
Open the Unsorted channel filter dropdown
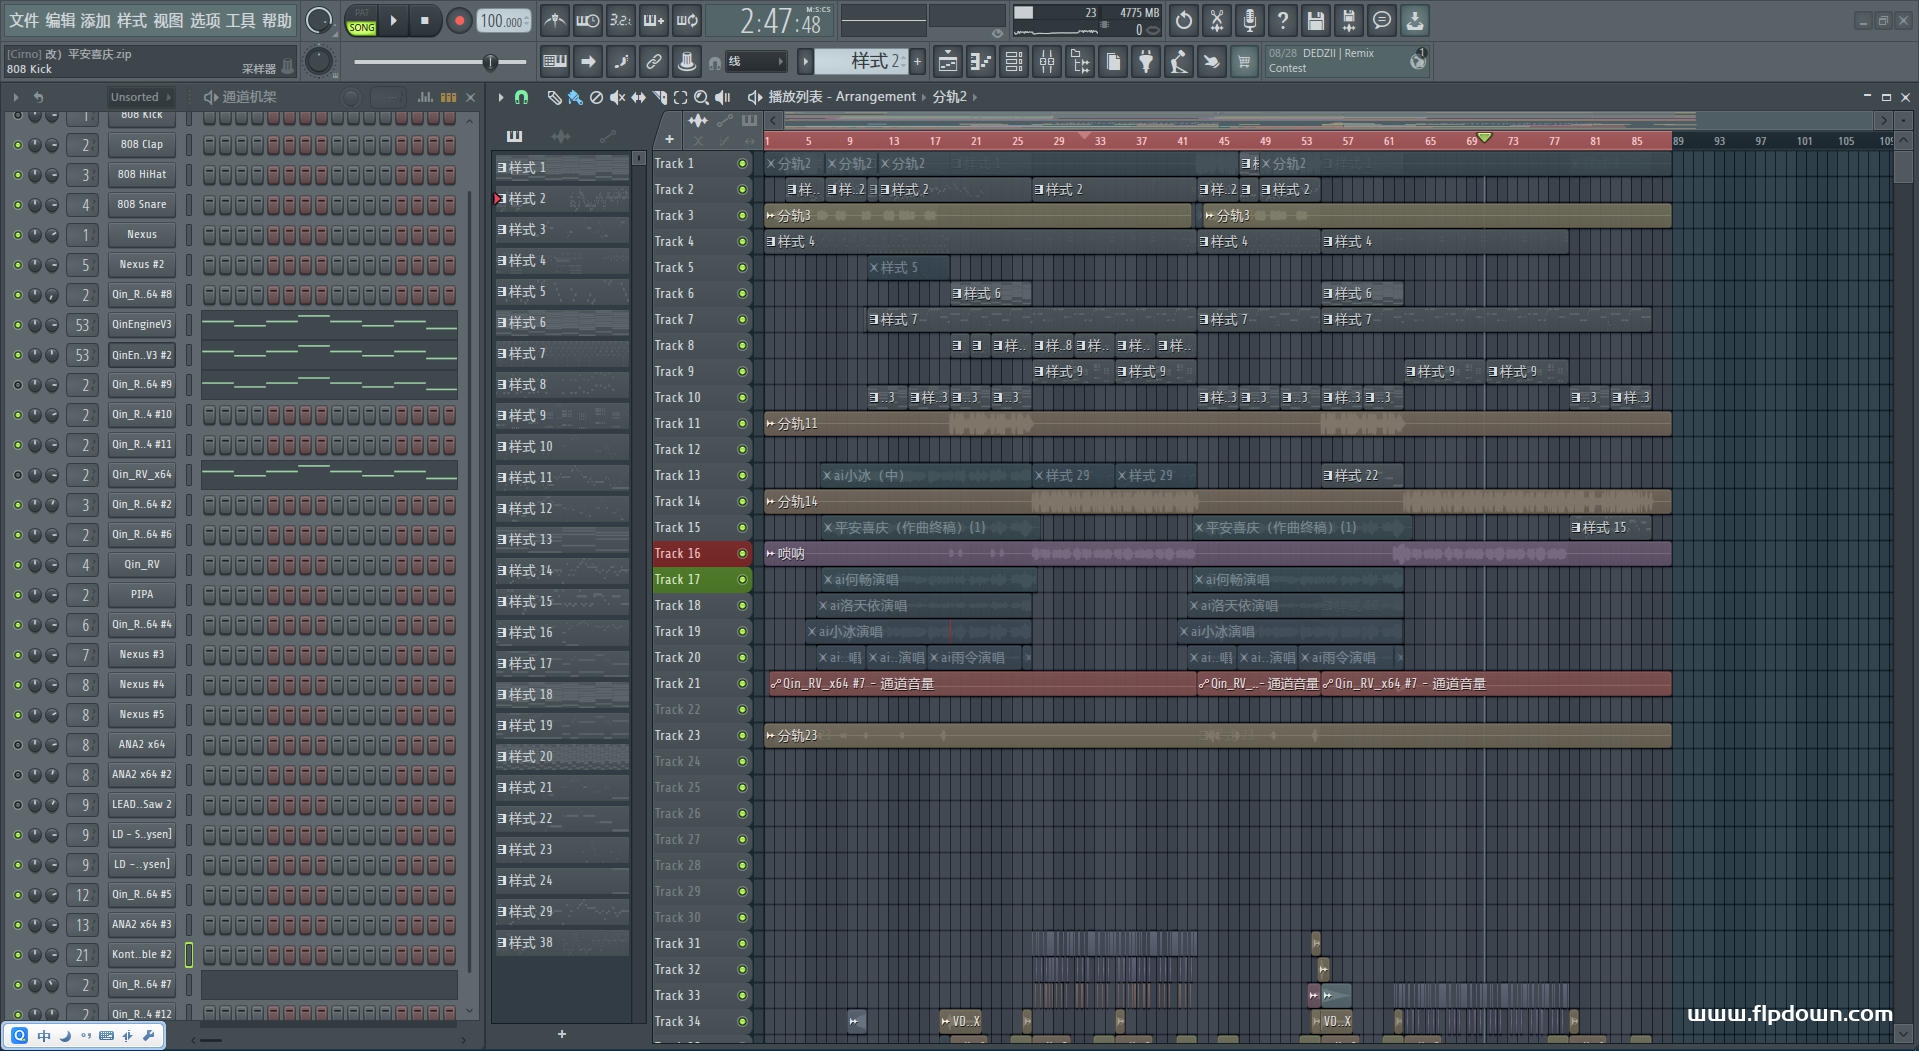tap(140, 97)
